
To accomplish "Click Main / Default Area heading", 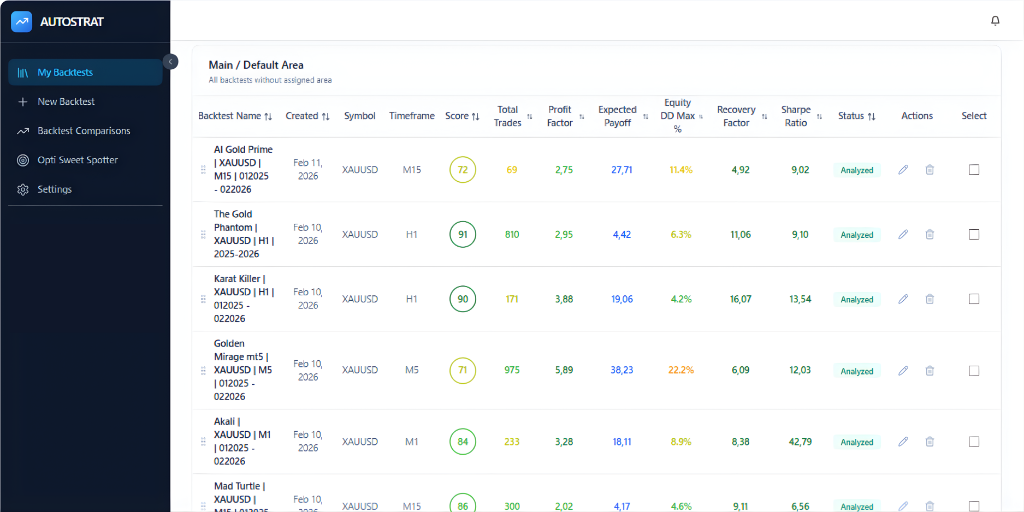I will 256,65.
